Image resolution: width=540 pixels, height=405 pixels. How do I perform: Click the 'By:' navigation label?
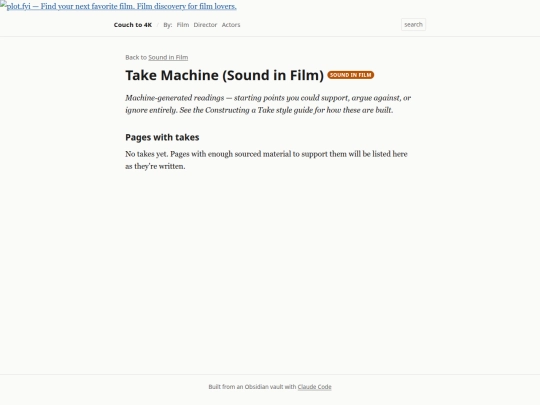tap(168, 25)
